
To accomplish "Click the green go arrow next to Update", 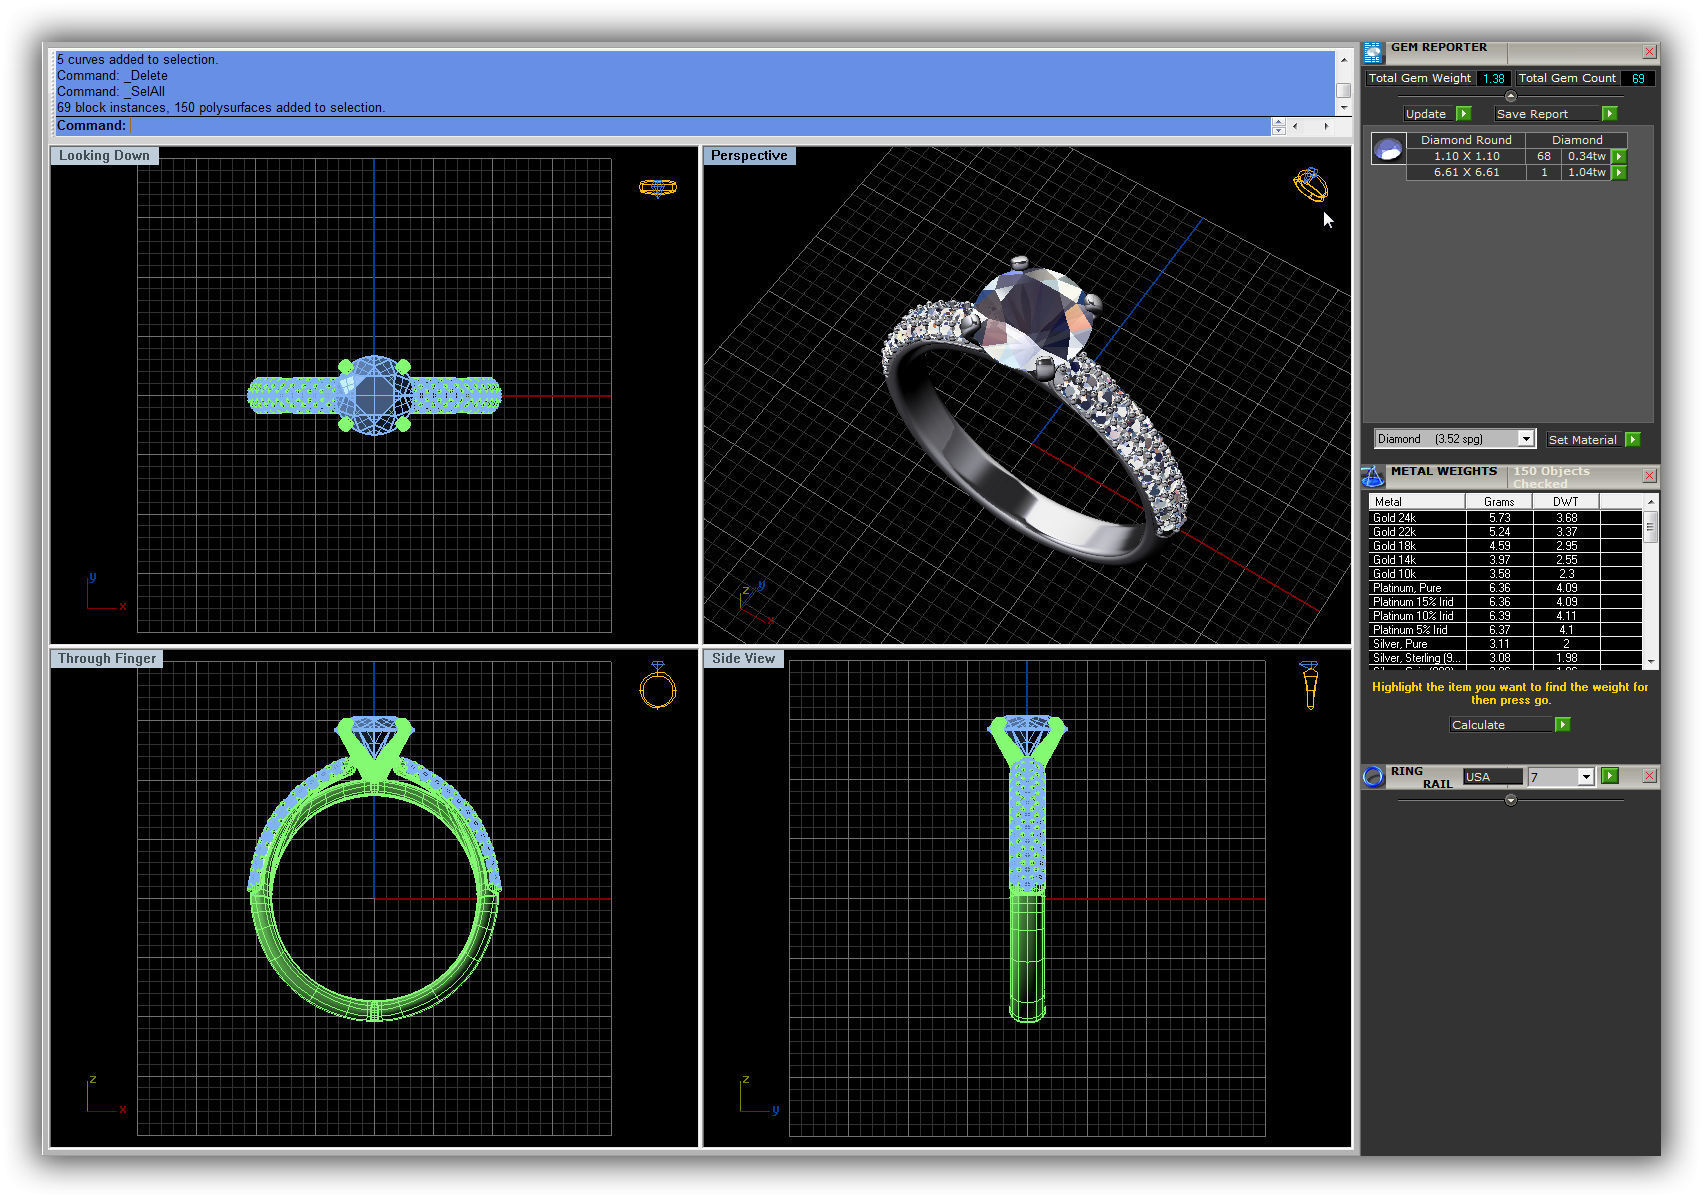I will [1464, 114].
